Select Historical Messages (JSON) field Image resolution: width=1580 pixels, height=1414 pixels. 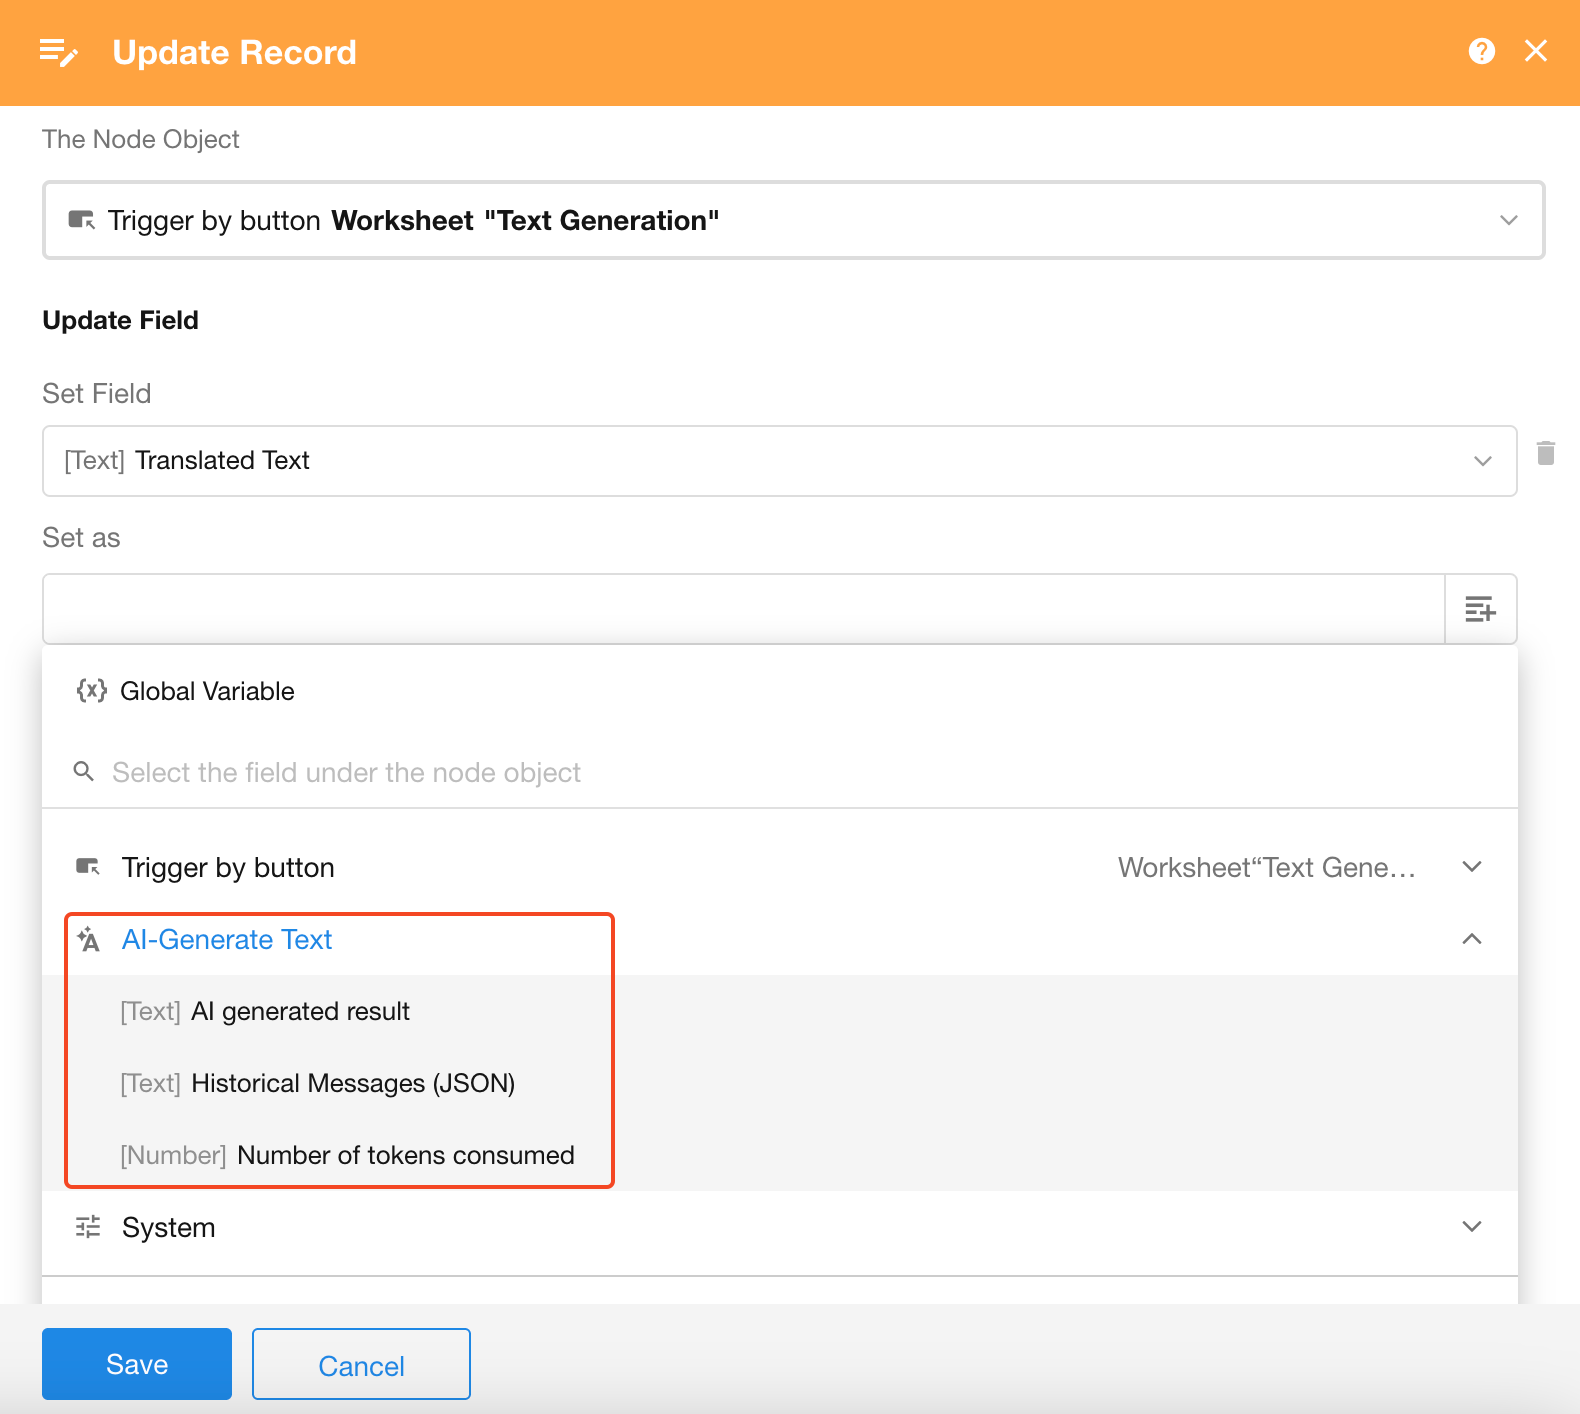pyautogui.click(x=352, y=1084)
